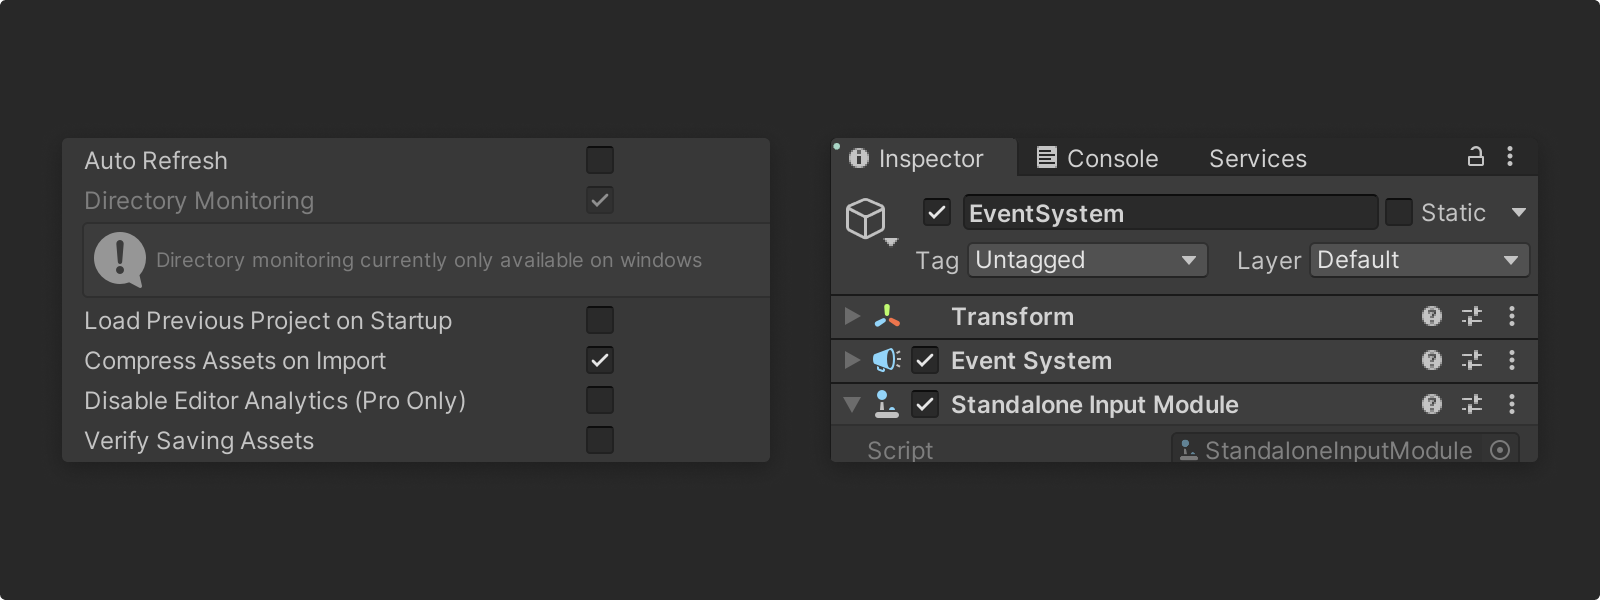
Task: Click the Inspector lock icon
Action: [1475, 156]
